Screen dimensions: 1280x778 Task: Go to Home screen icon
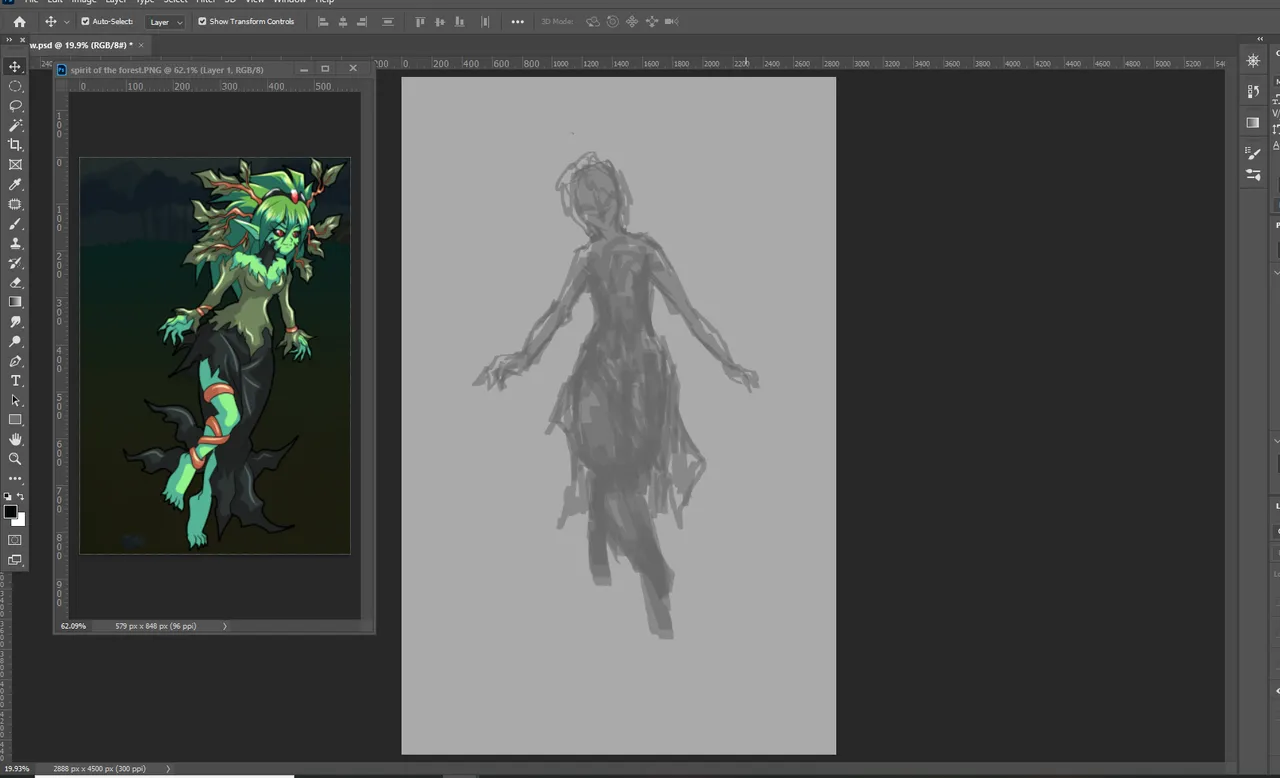[x=18, y=21]
